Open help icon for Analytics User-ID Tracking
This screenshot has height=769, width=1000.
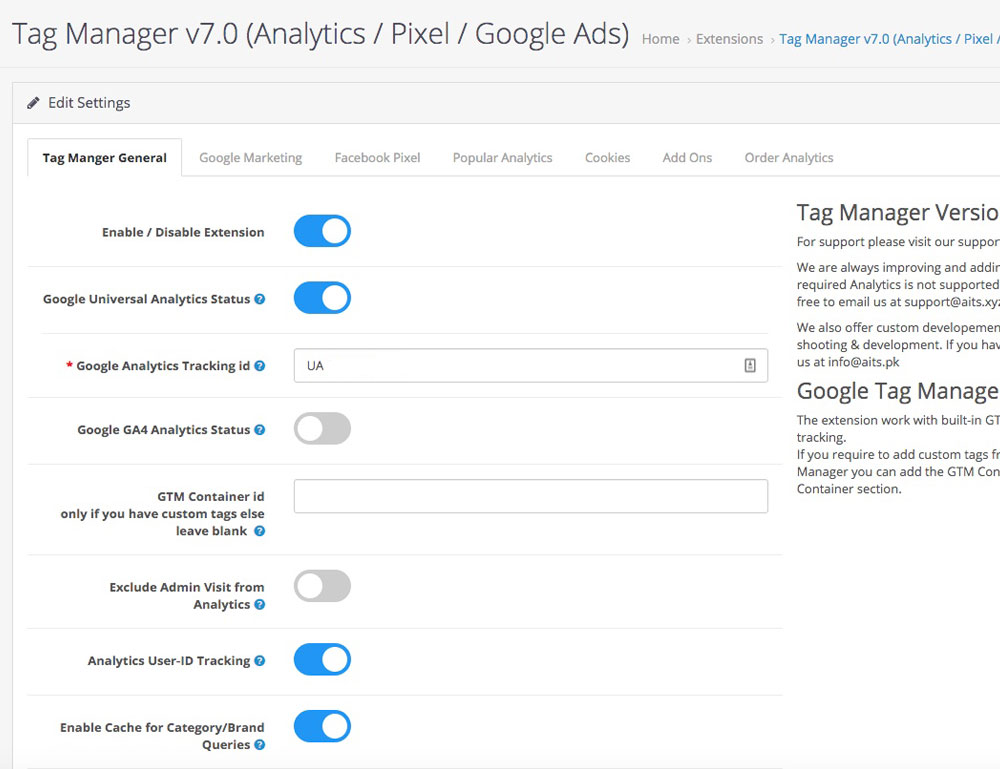260,661
